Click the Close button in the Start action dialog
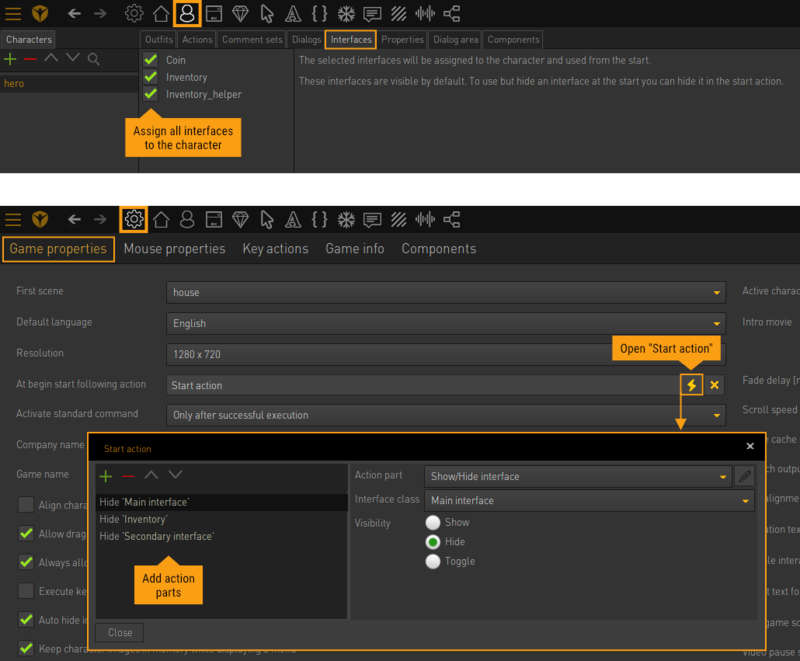The height and width of the screenshot is (661, 800). pyautogui.click(x=119, y=632)
